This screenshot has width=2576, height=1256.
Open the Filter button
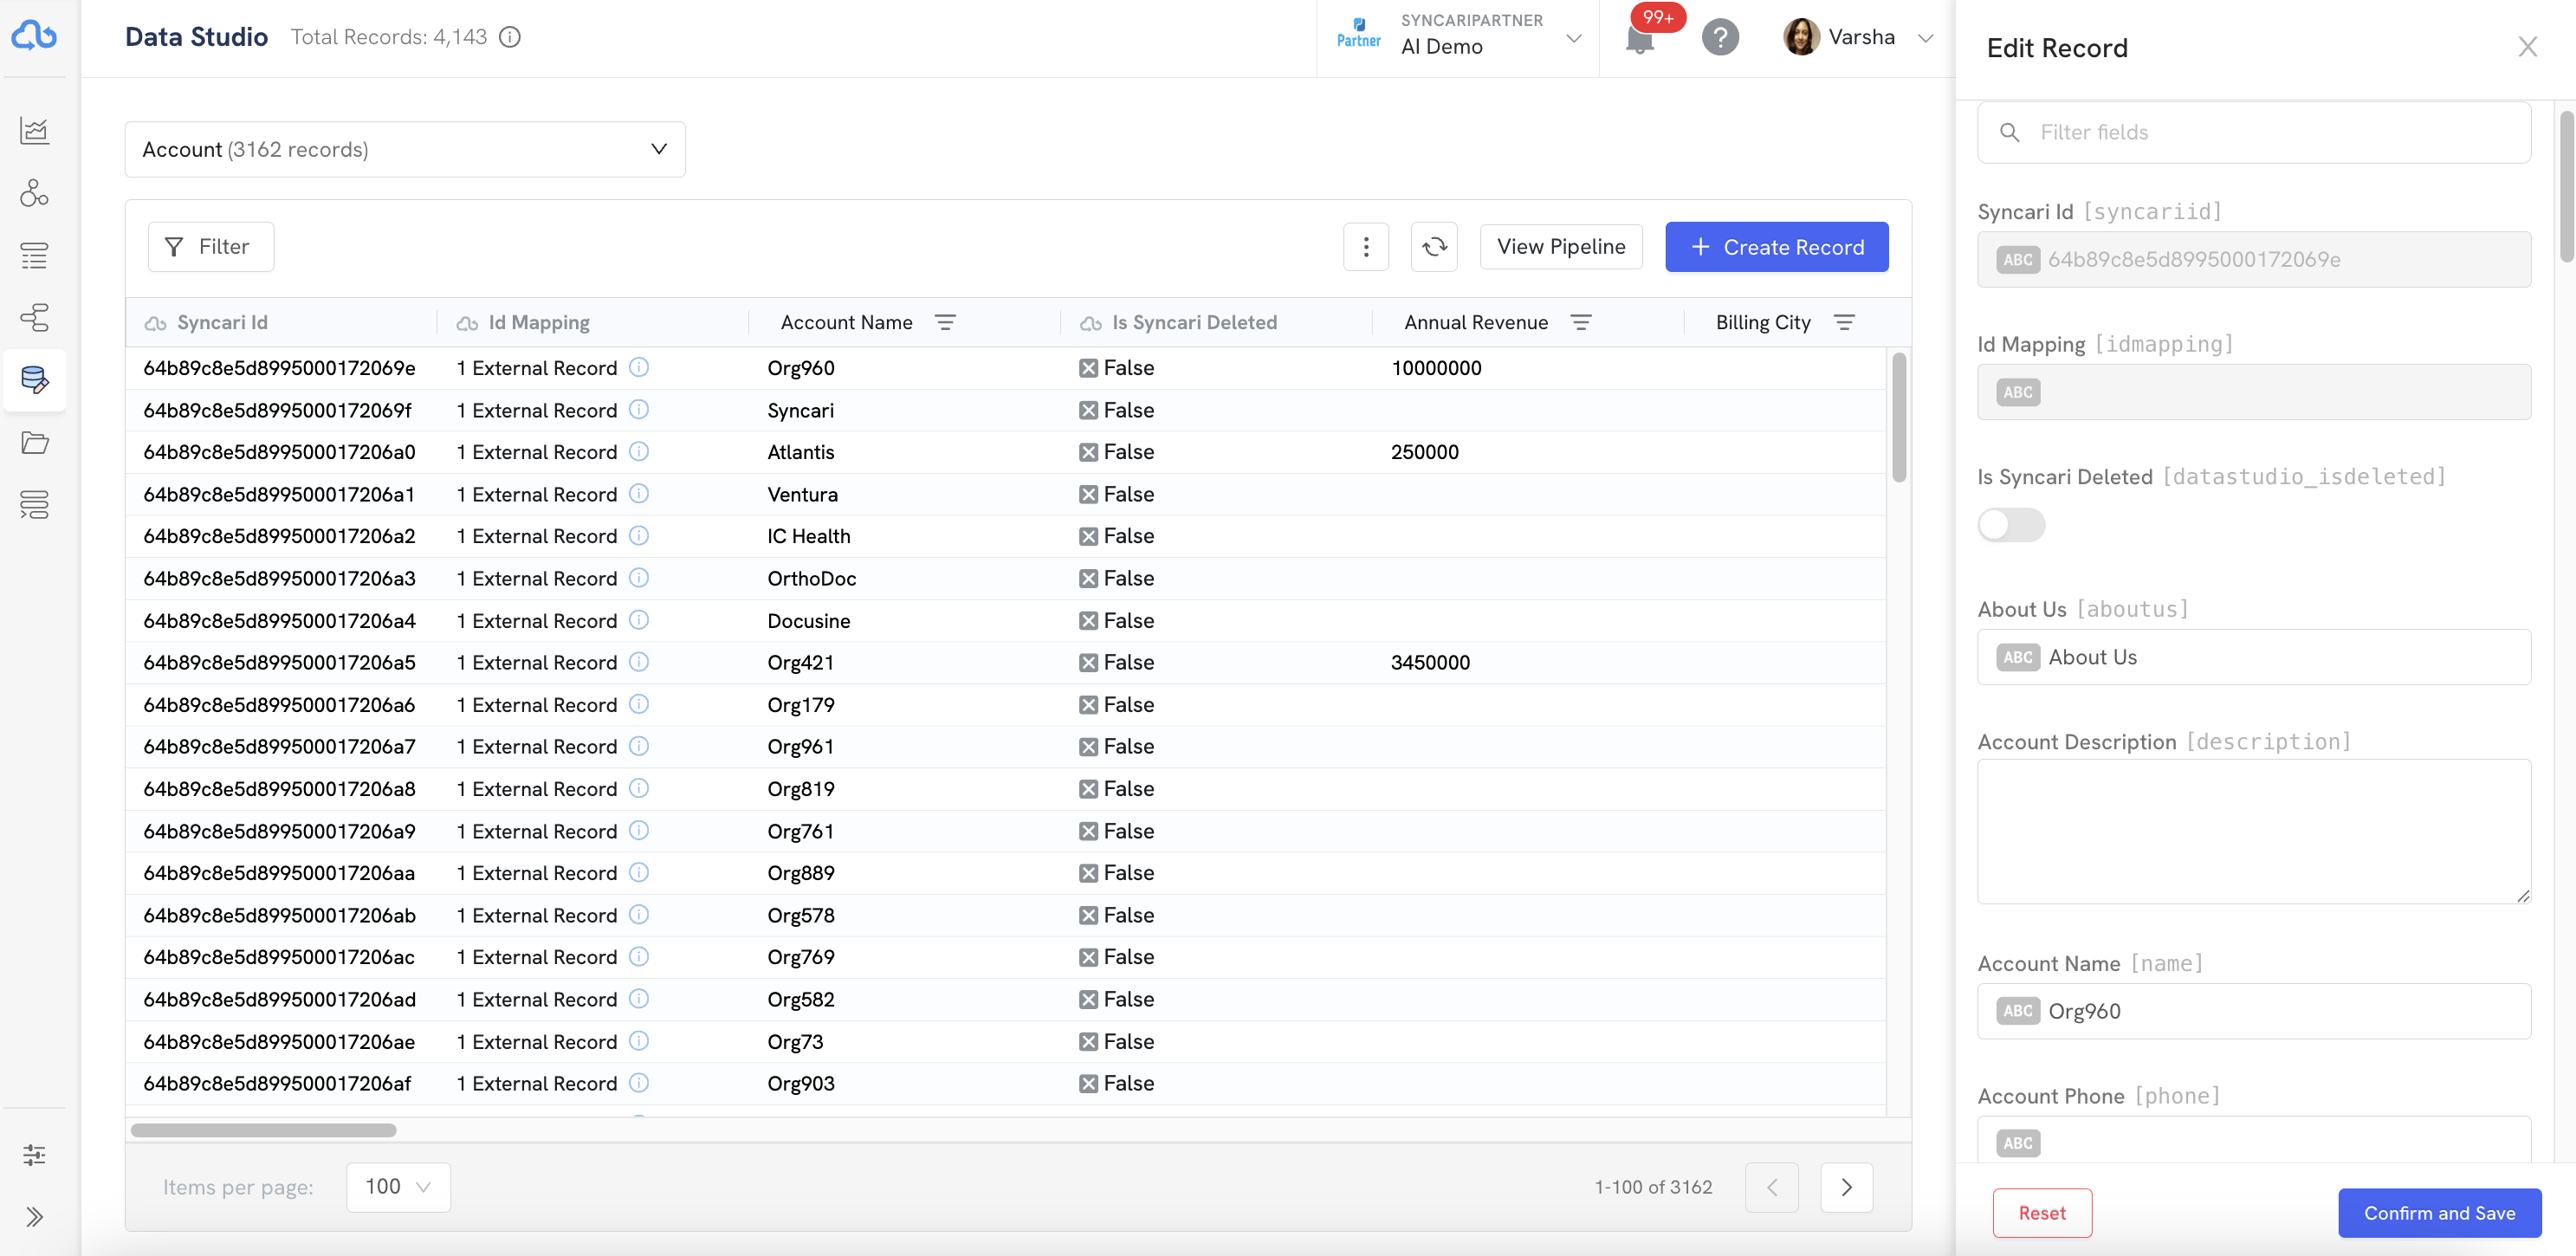211,247
